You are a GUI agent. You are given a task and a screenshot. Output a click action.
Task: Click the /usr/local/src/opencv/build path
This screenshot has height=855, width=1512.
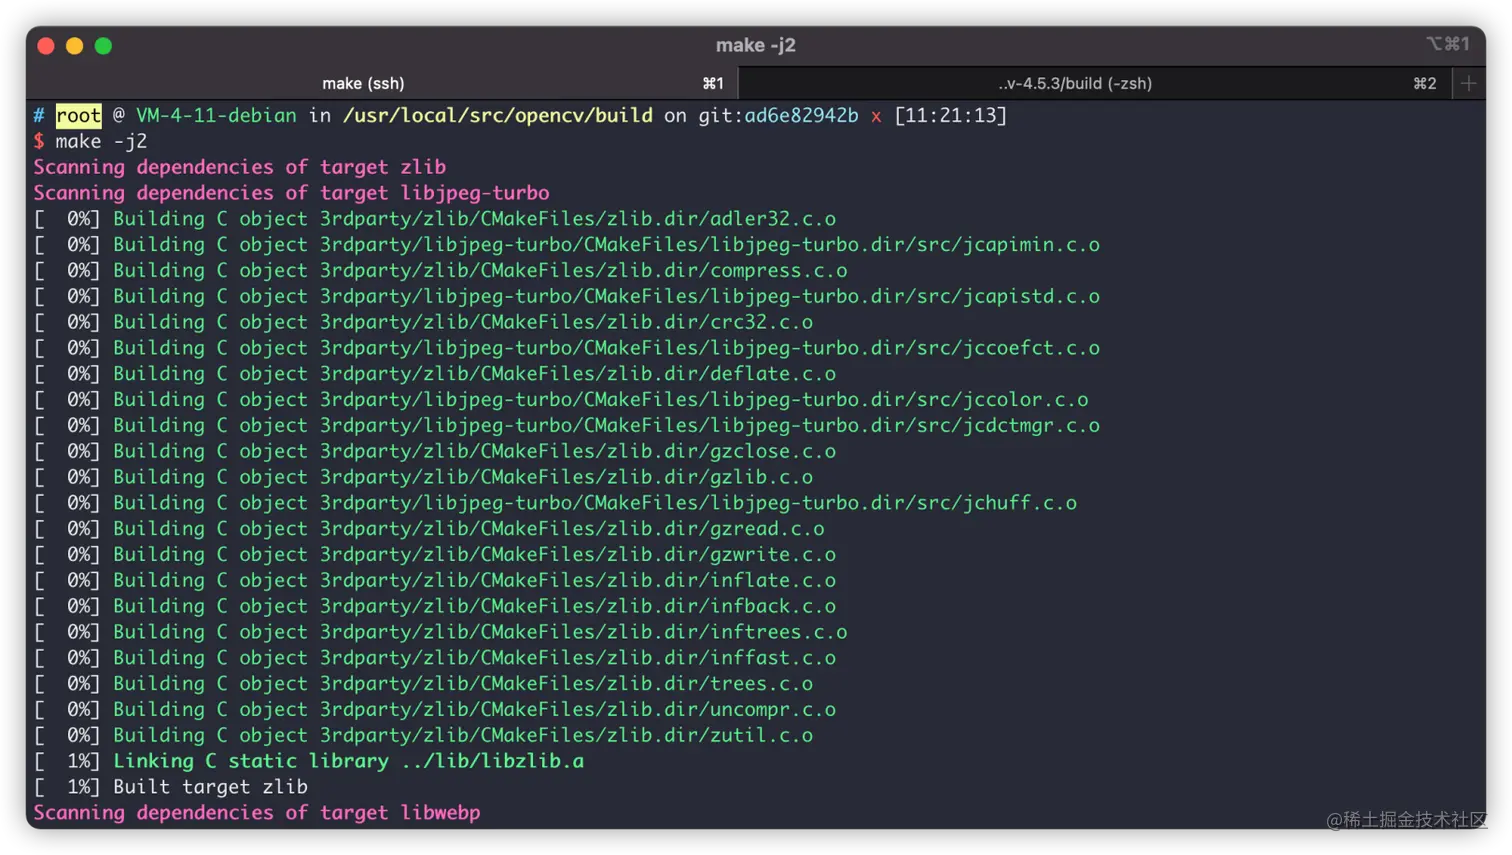pyautogui.click(x=498, y=116)
